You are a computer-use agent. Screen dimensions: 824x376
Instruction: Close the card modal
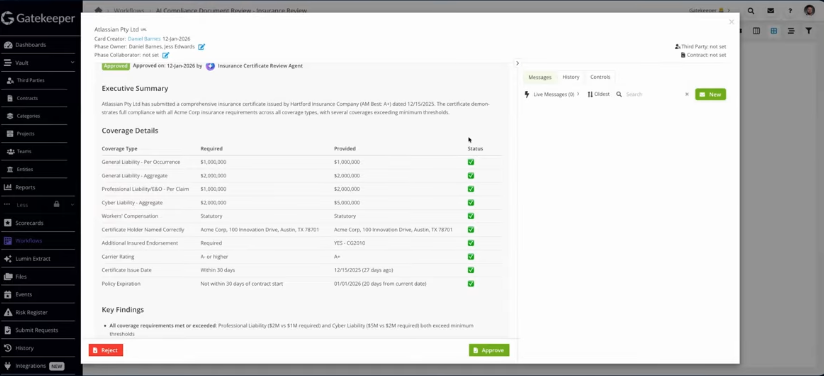pos(731,22)
